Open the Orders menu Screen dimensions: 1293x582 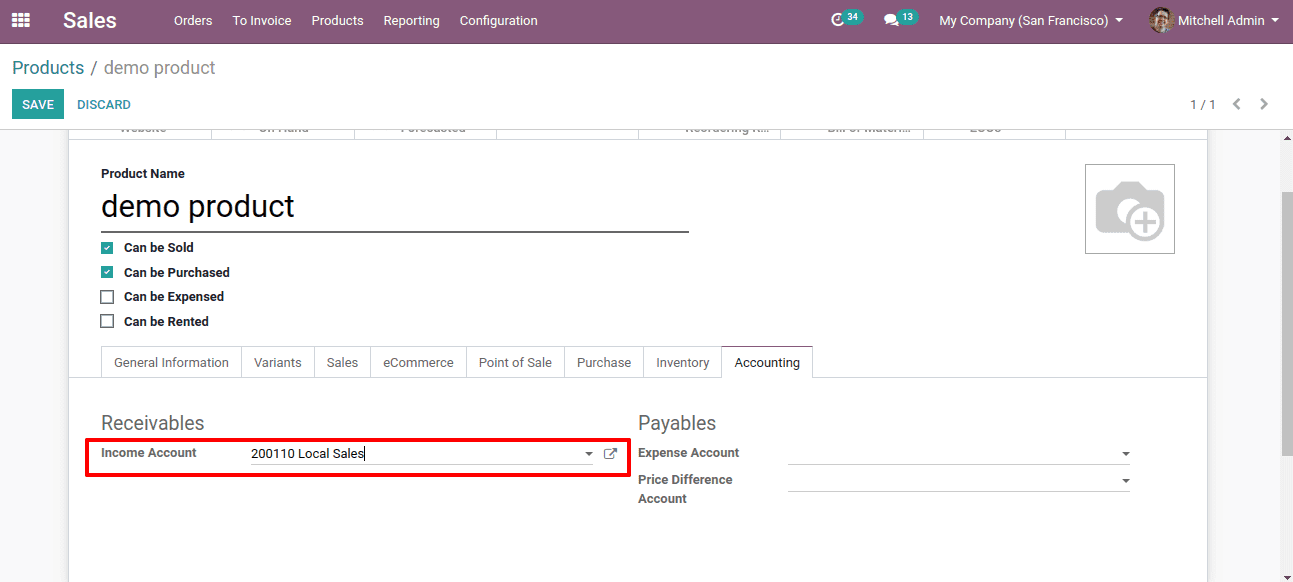tap(193, 20)
